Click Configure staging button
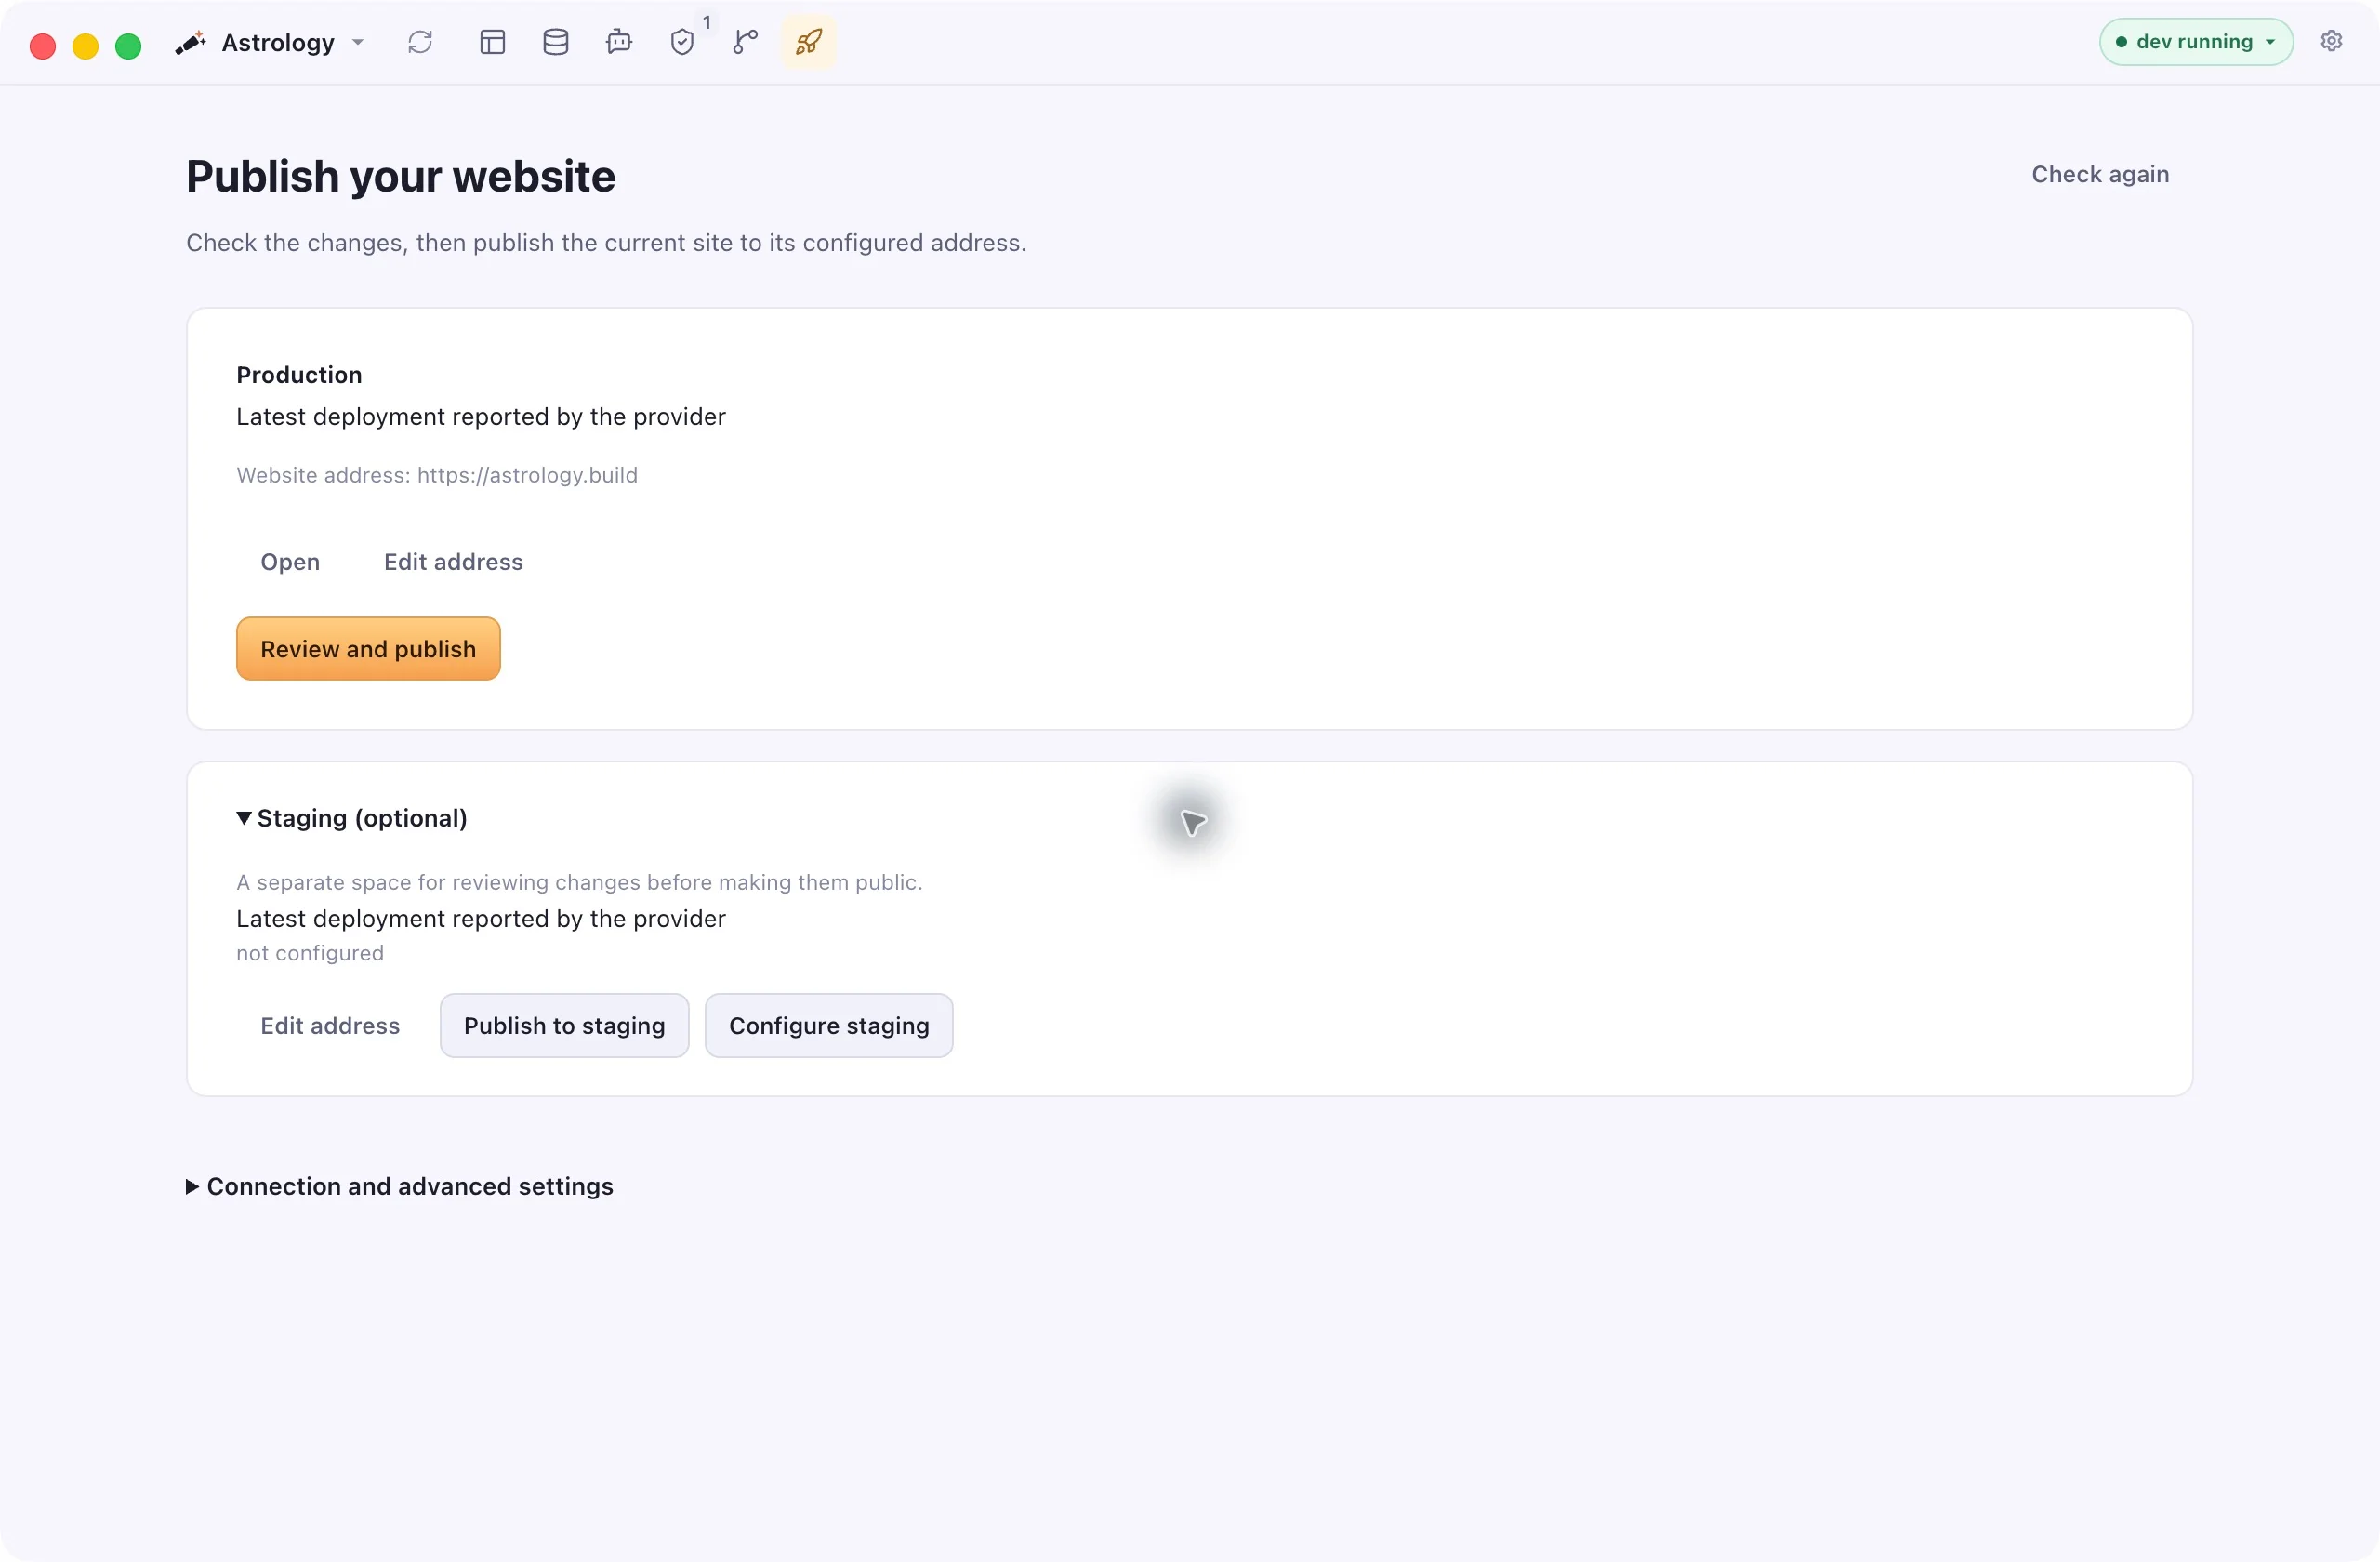2380x1562 pixels. (829, 1026)
